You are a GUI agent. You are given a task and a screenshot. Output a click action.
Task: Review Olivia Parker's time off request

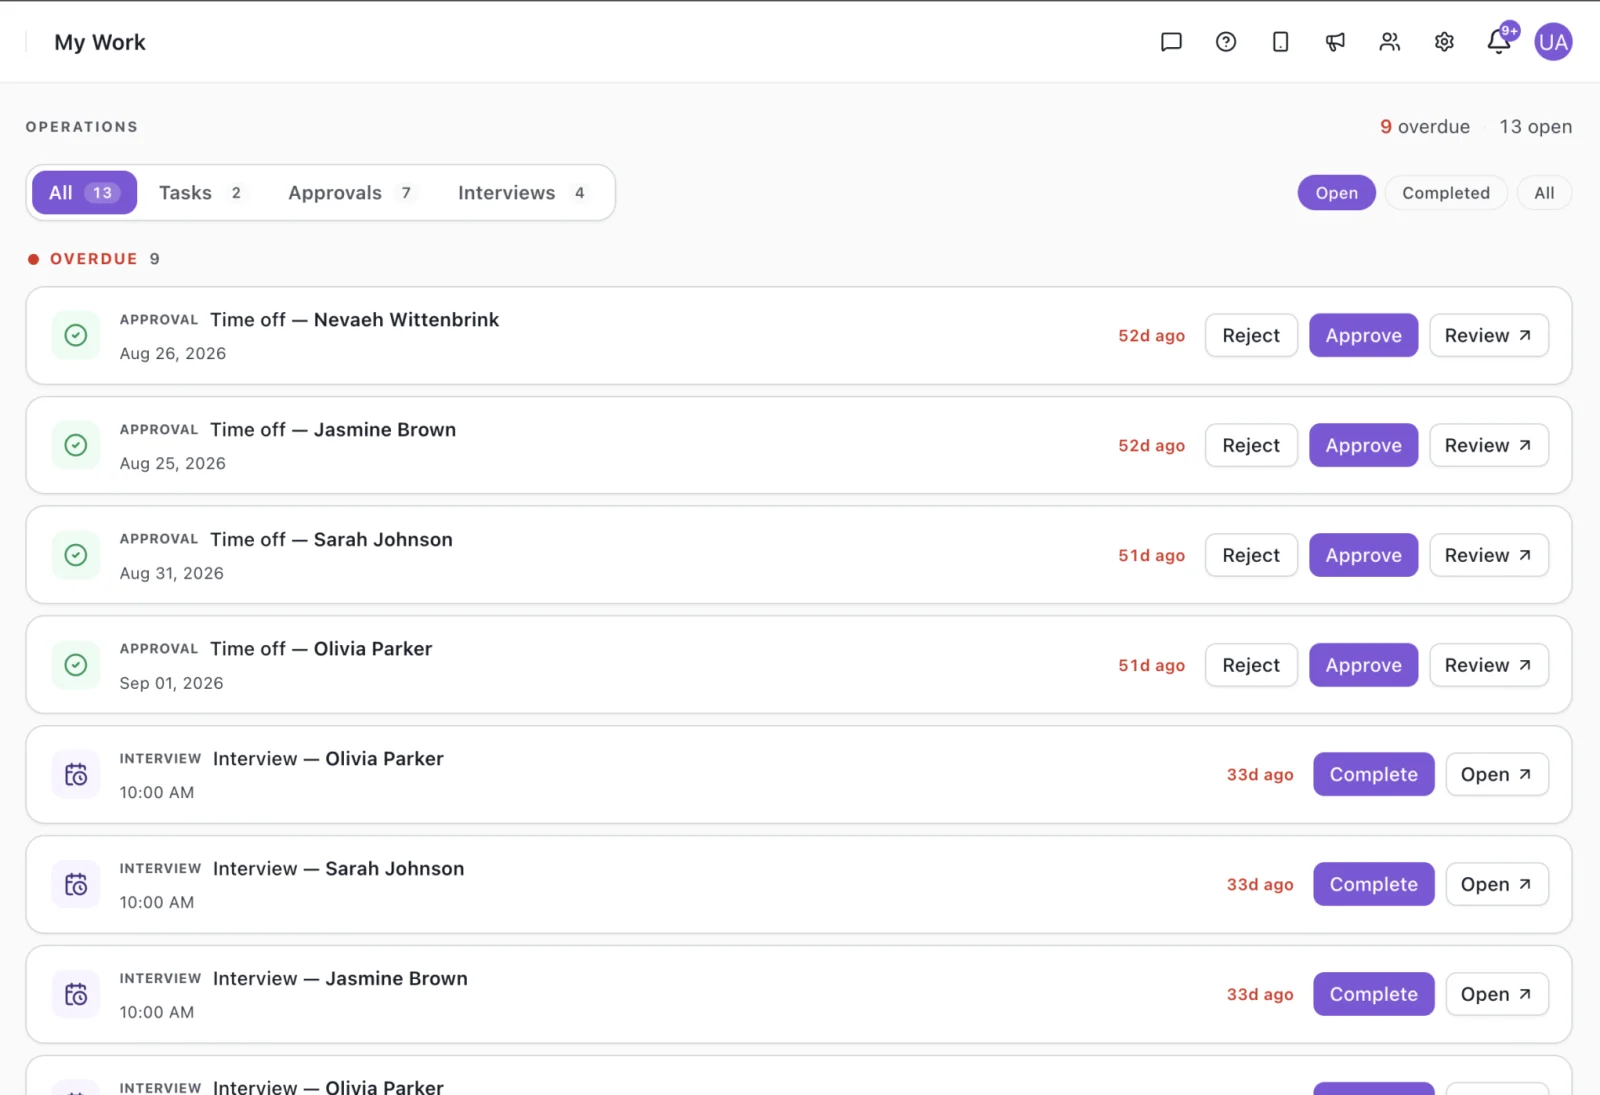click(x=1489, y=665)
